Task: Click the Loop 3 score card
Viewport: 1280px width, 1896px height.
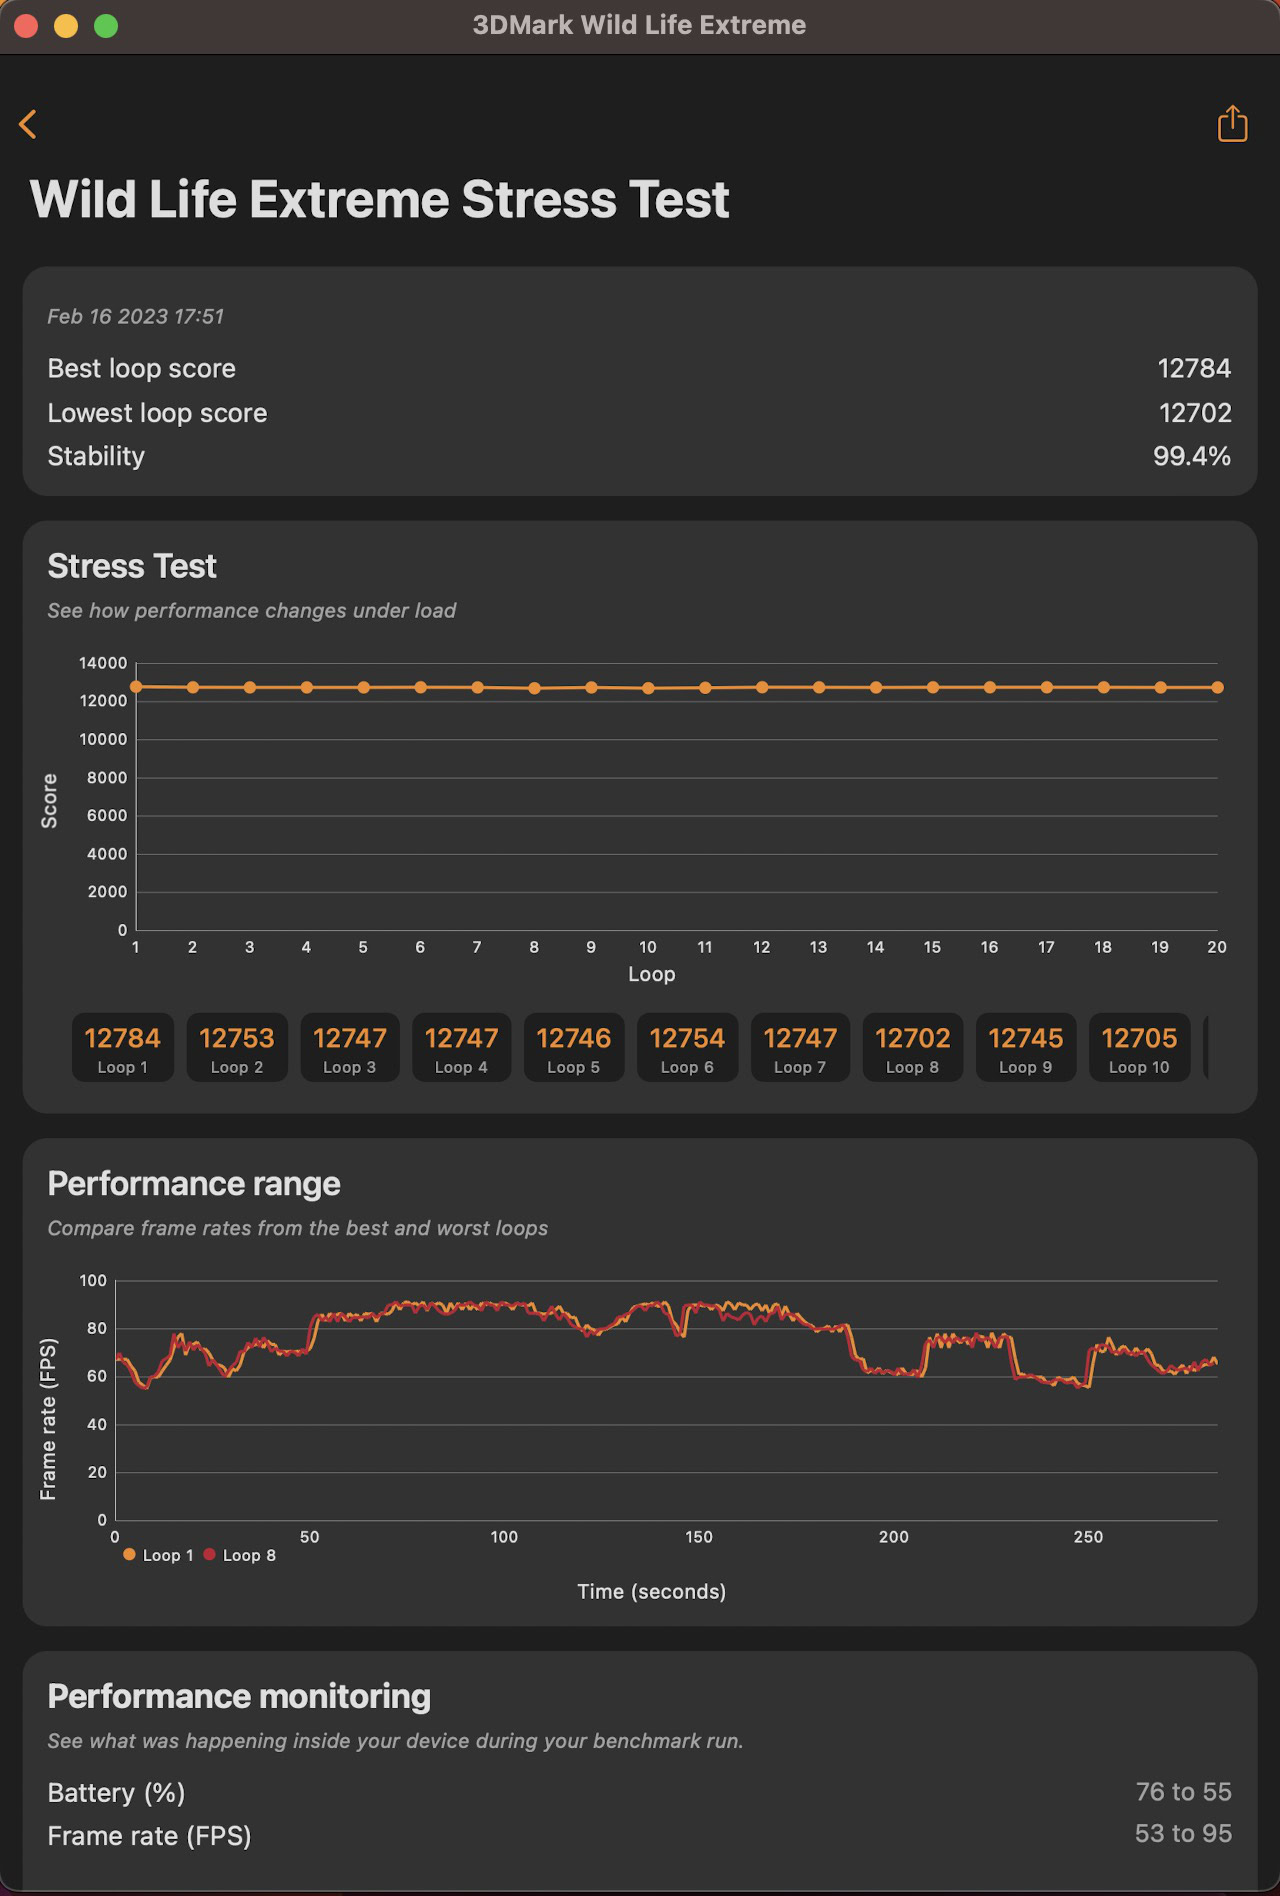Action: 350,1047
